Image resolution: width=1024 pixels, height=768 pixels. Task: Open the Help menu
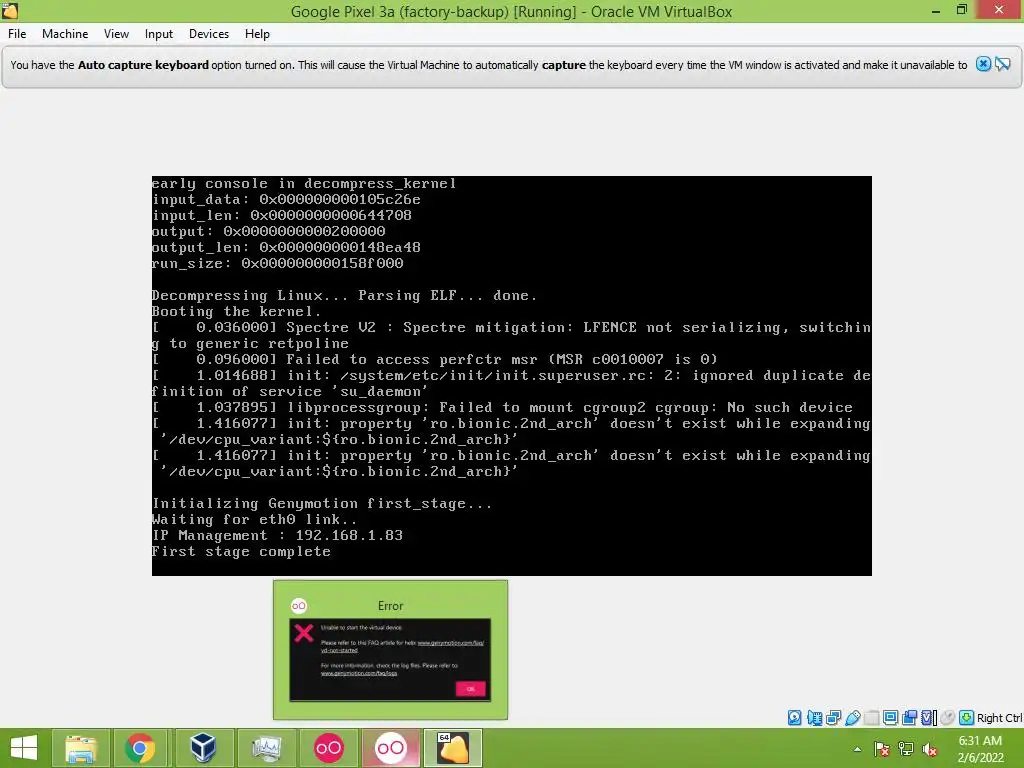point(257,34)
